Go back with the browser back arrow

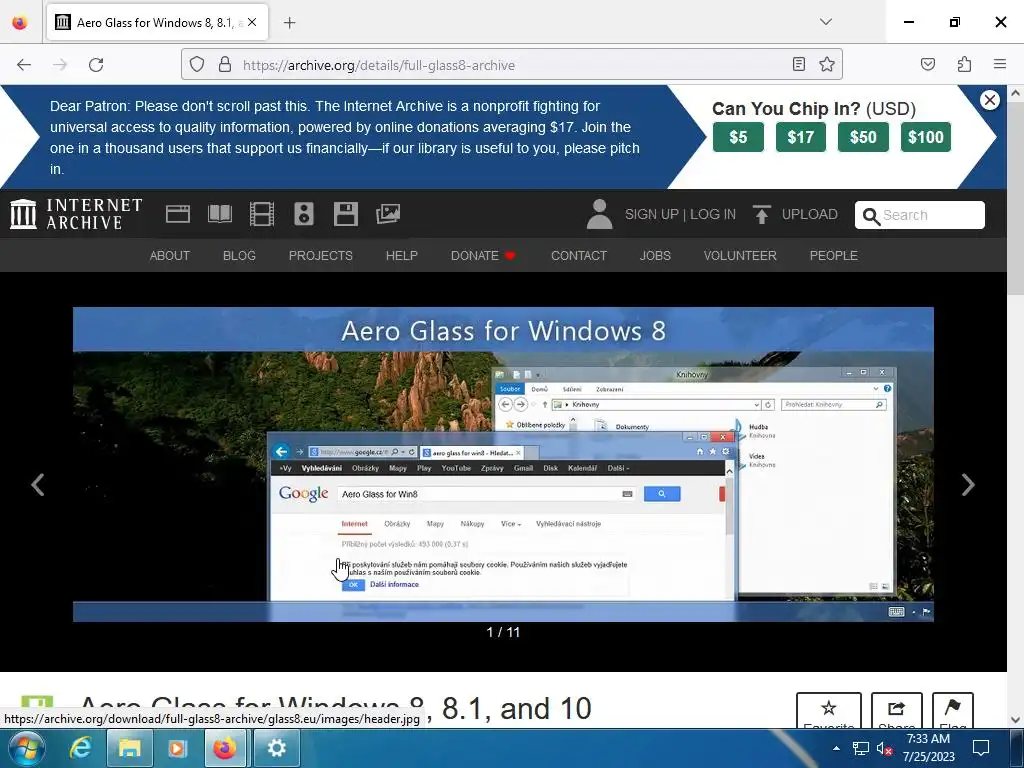tap(24, 65)
